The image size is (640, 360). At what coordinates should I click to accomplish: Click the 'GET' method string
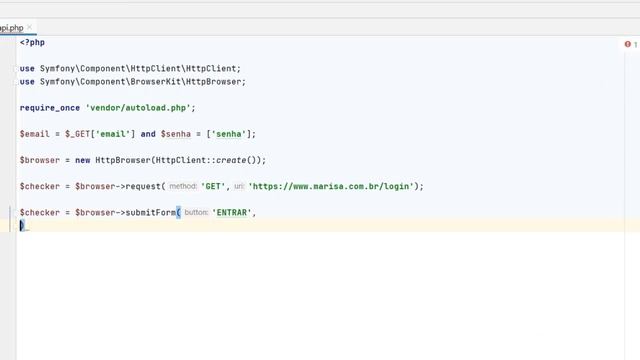coord(213,186)
